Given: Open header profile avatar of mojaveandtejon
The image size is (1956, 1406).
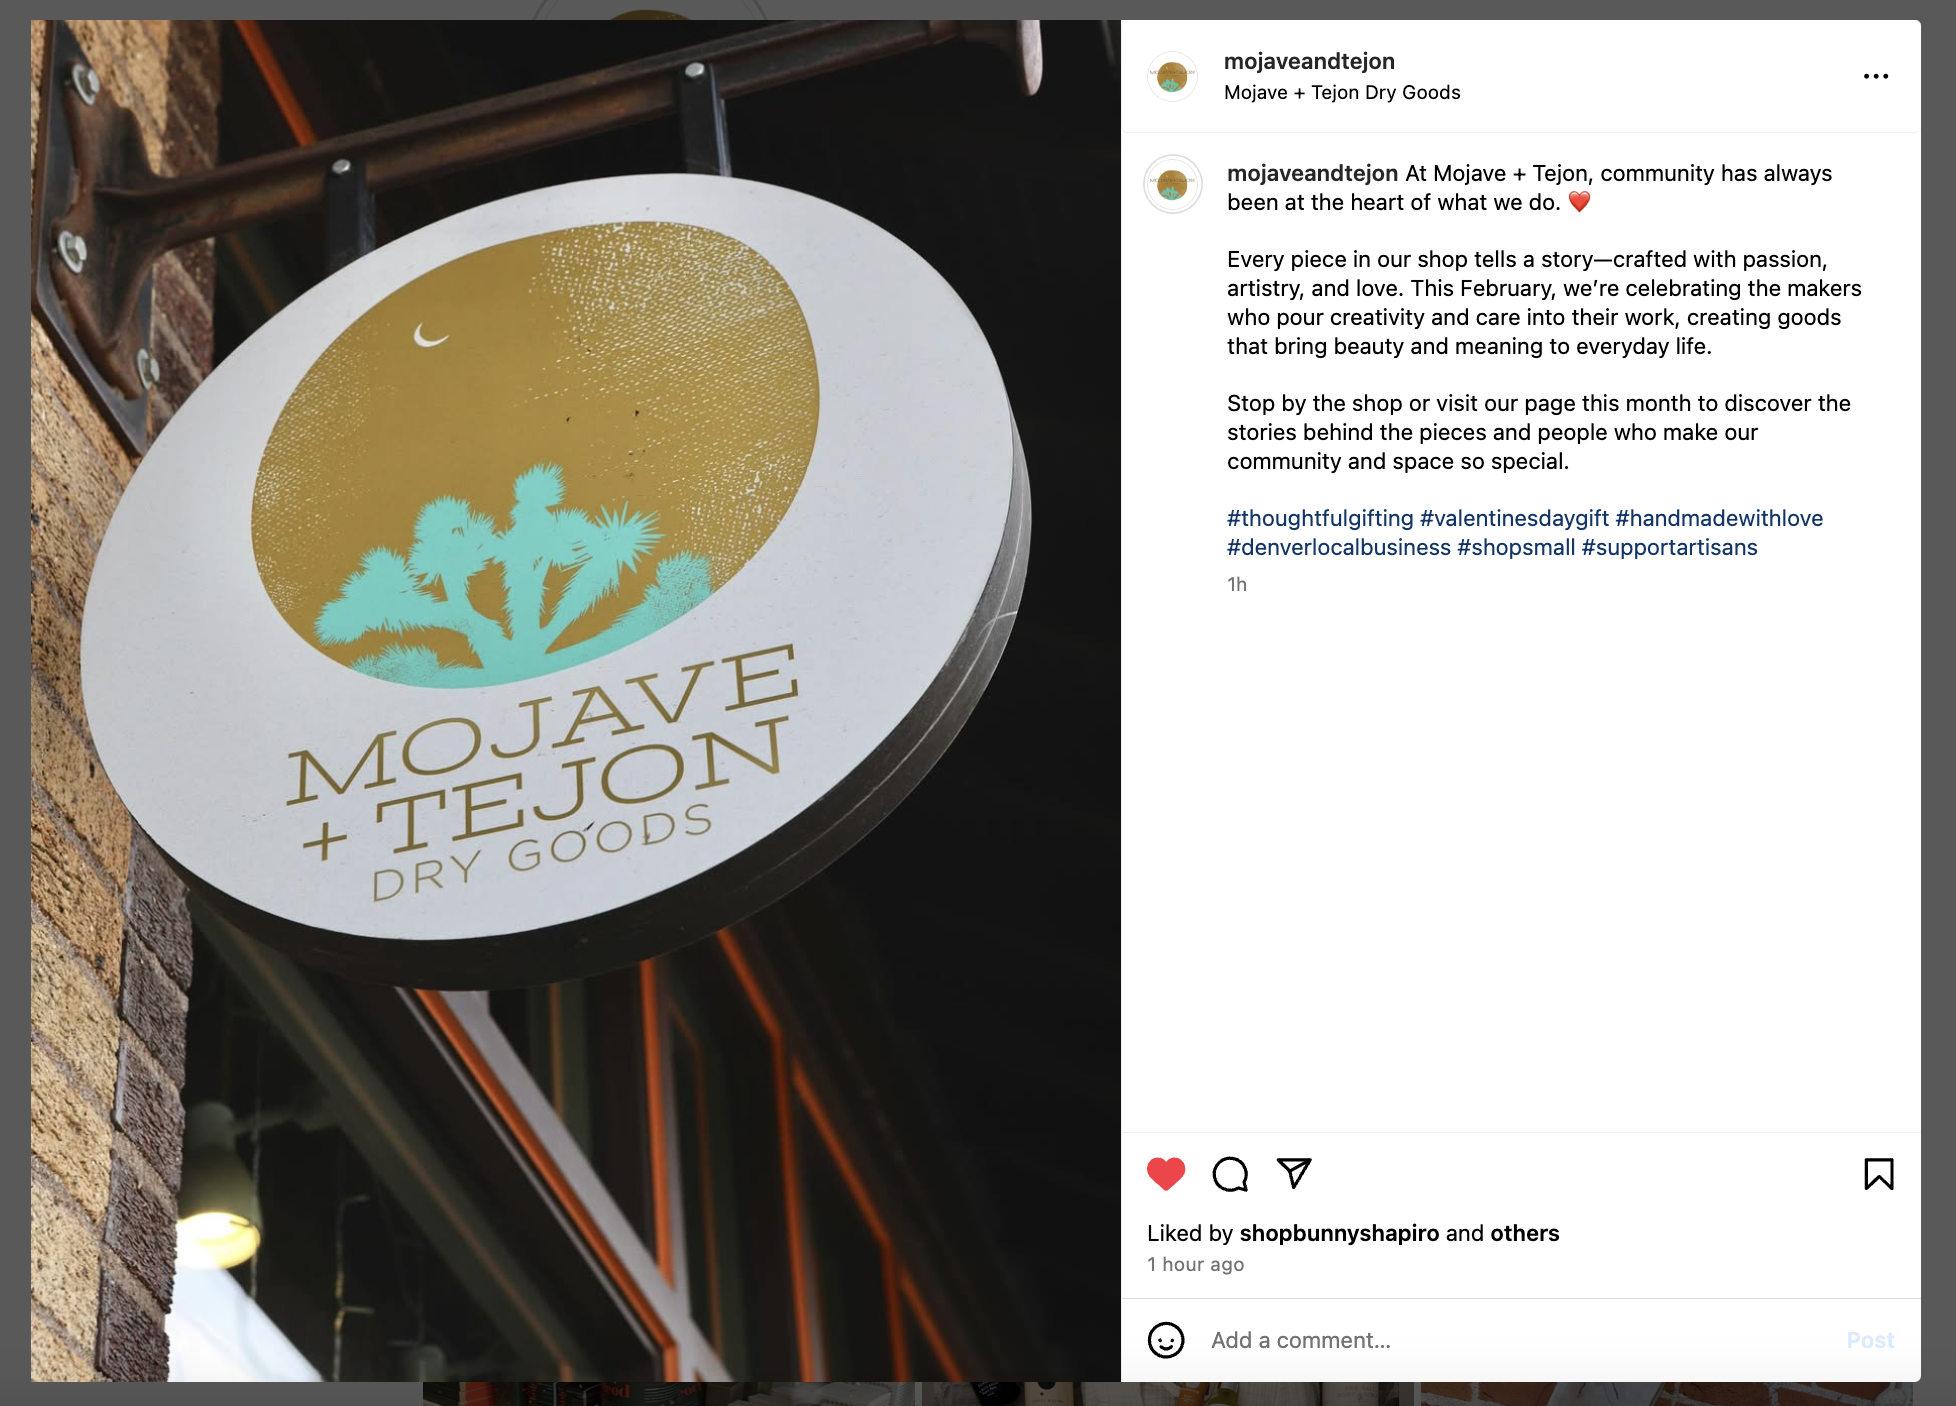Looking at the screenshot, I should coord(1172,76).
